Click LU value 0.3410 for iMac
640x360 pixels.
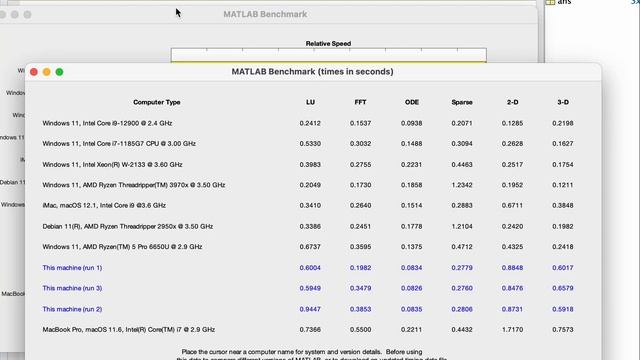tap(310, 205)
